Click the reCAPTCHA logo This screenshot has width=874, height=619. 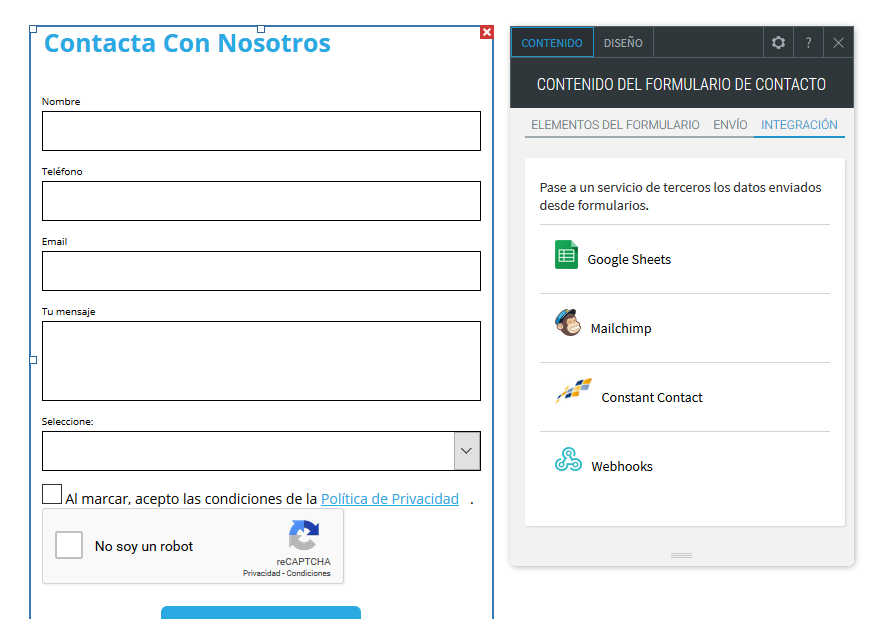click(x=303, y=535)
